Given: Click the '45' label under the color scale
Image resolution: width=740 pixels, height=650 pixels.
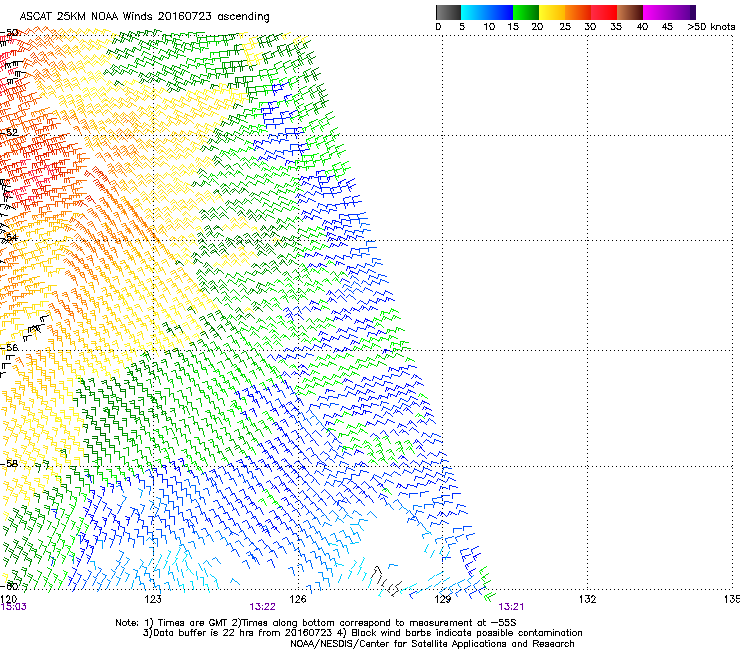Looking at the screenshot, I should [667, 27].
